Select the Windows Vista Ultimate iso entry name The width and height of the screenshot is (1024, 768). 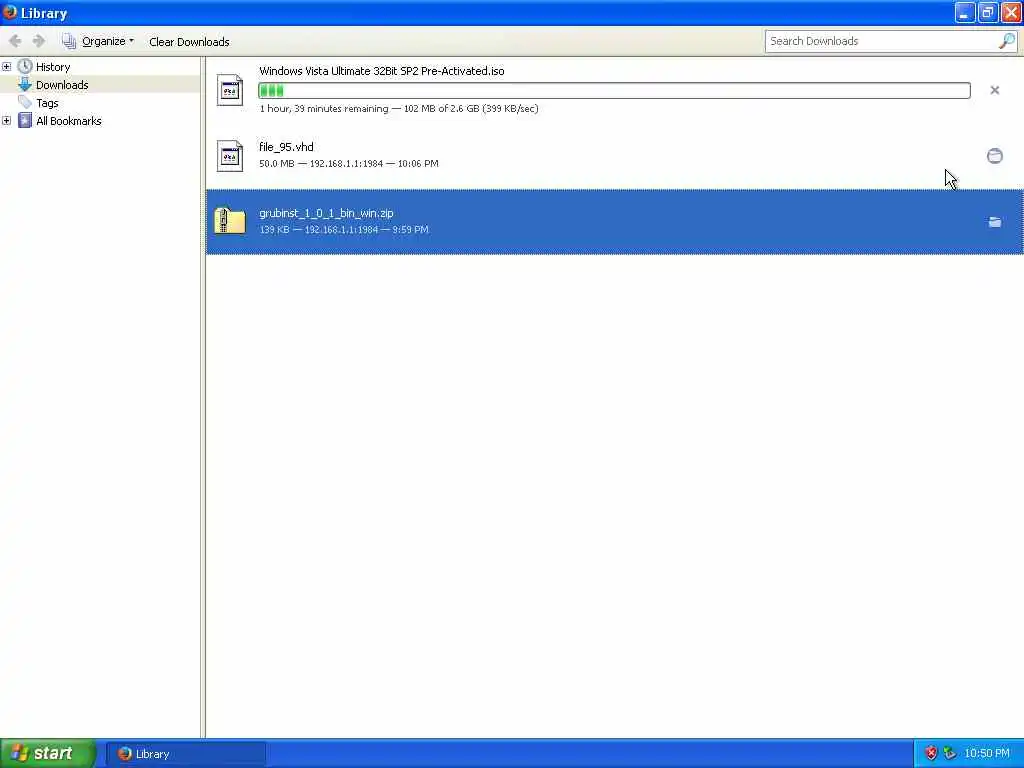tap(381, 71)
